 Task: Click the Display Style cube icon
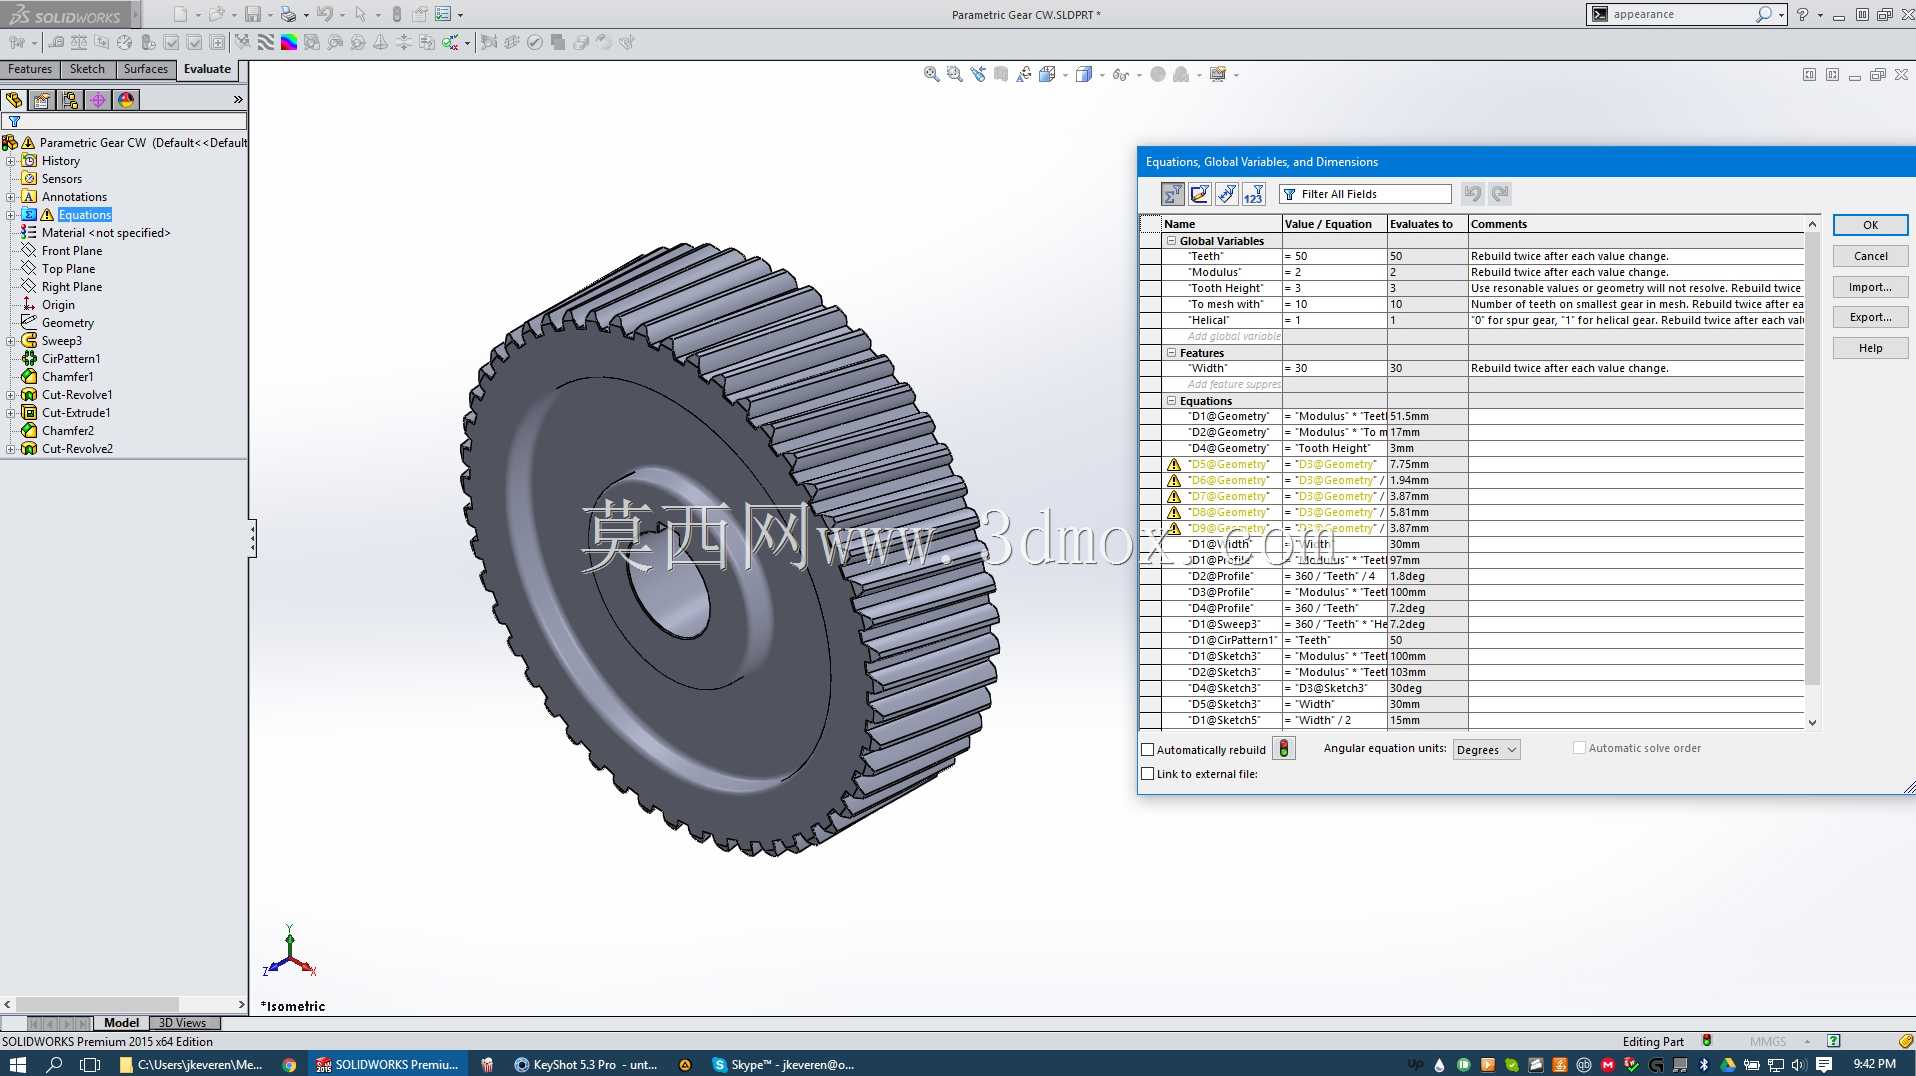tap(1084, 74)
